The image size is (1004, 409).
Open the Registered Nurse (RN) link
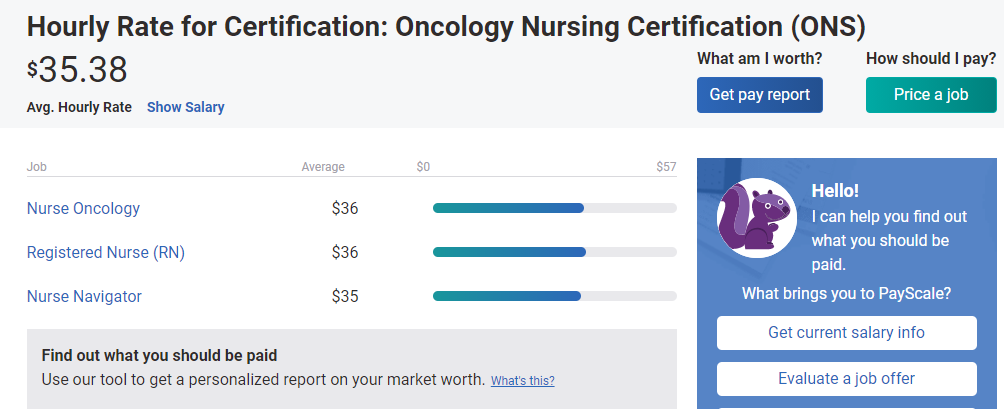[x=106, y=252]
